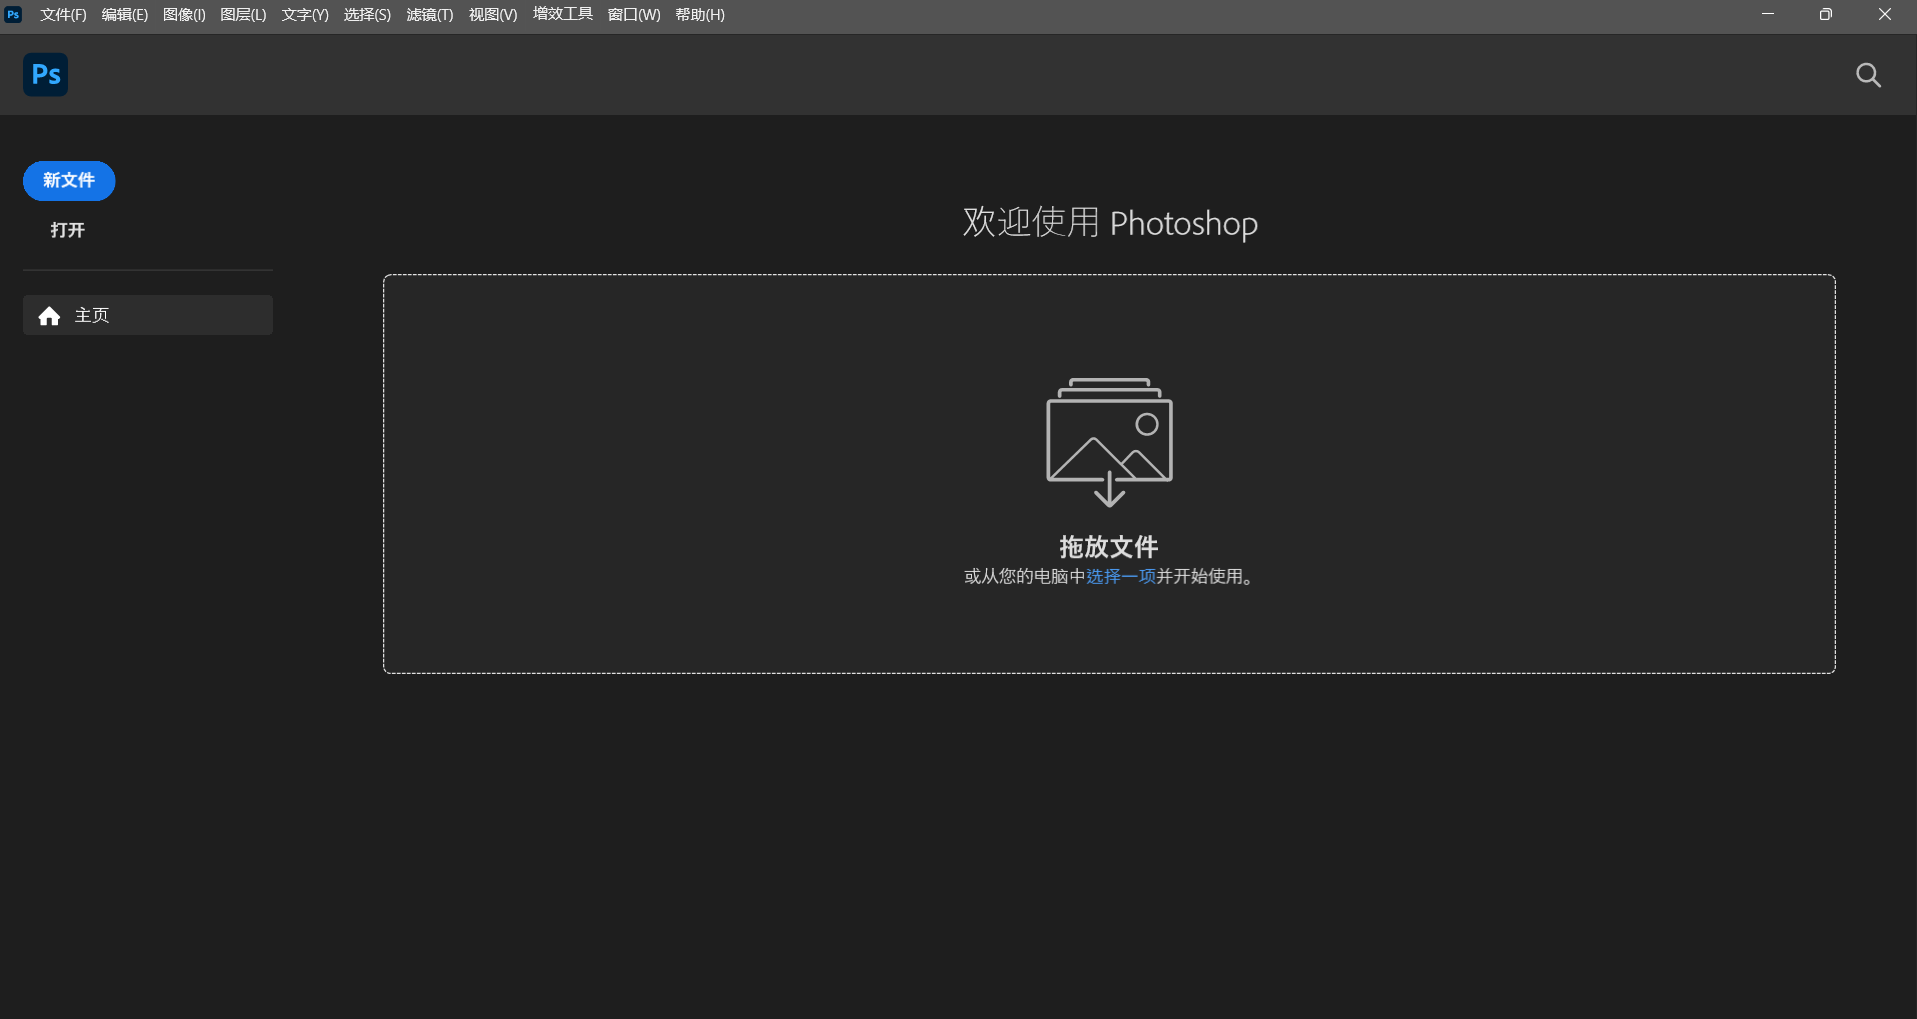Open the 图像(I) menu

point(184,15)
